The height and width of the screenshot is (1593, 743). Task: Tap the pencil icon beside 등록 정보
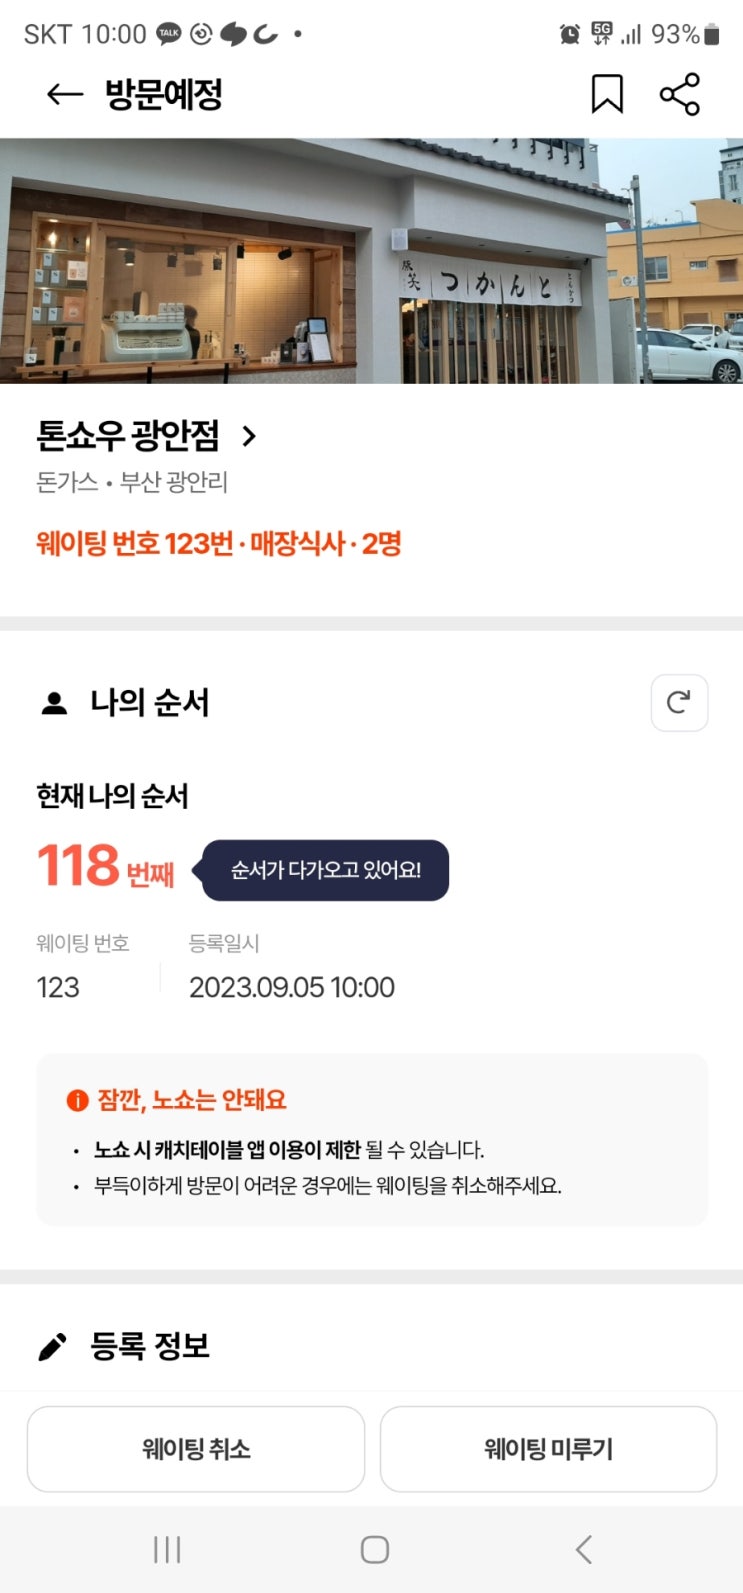click(52, 1346)
